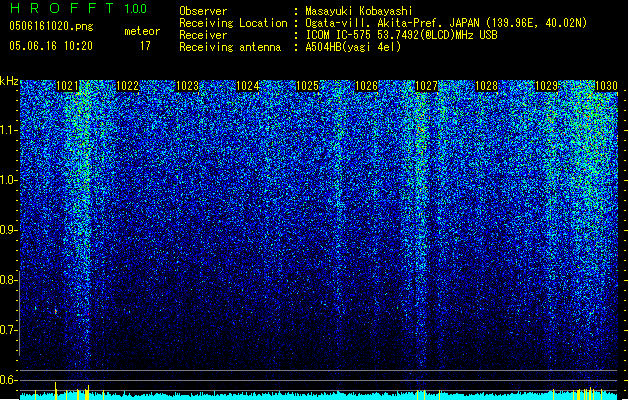Screen dimensions: 629x400
Task: Click the 1025 time marker
Action: pyautogui.click(x=307, y=86)
